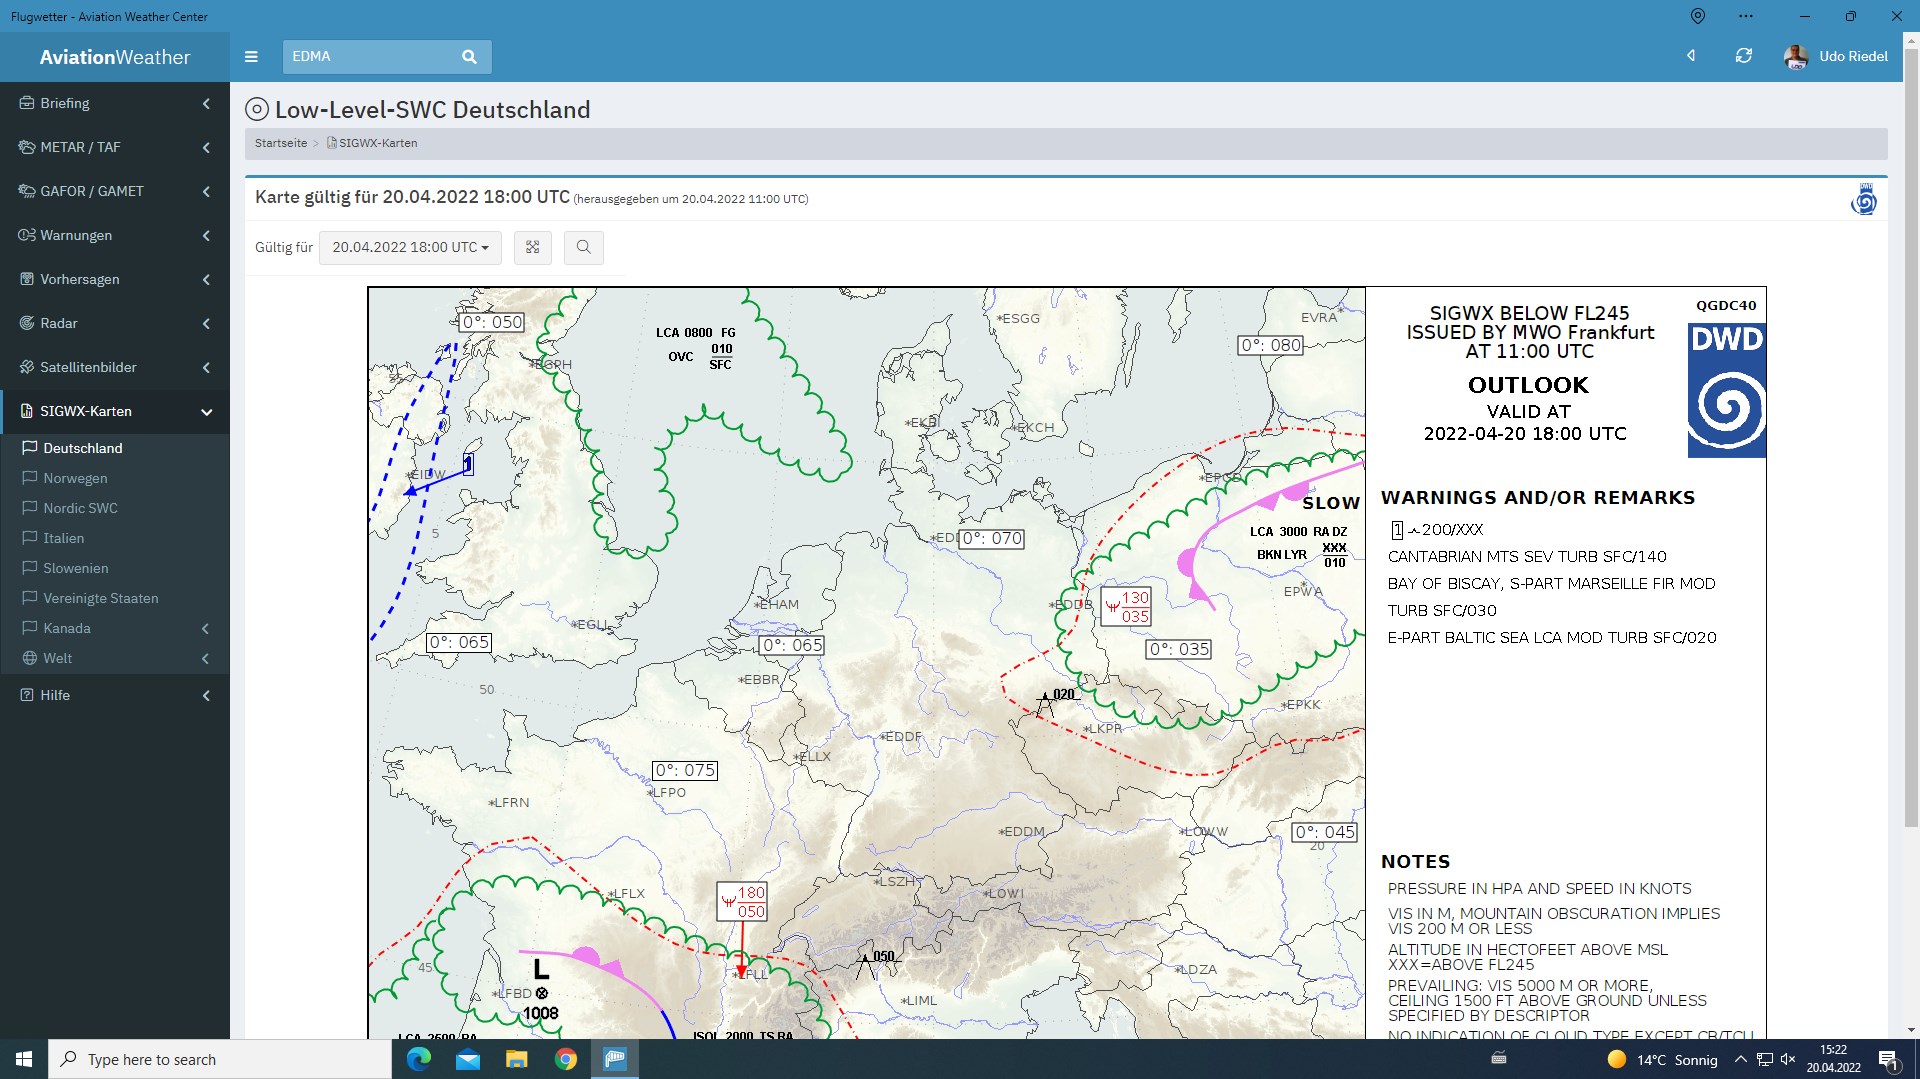Image resolution: width=1920 pixels, height=1079 pixels.
Task: Refresh page with the reload icon
Action: point(1744,56)
